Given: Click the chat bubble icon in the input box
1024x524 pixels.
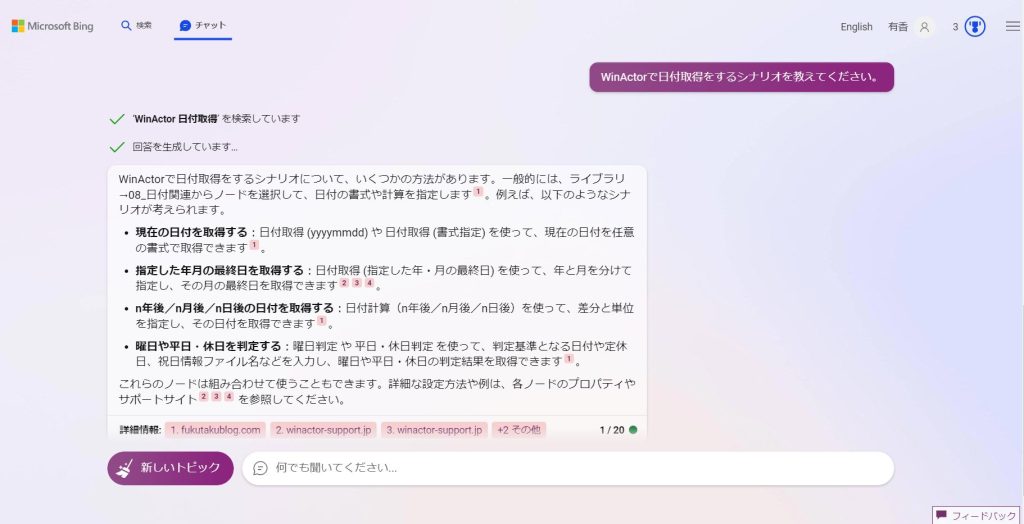Looking at the screenshot, I should (261, 468).
